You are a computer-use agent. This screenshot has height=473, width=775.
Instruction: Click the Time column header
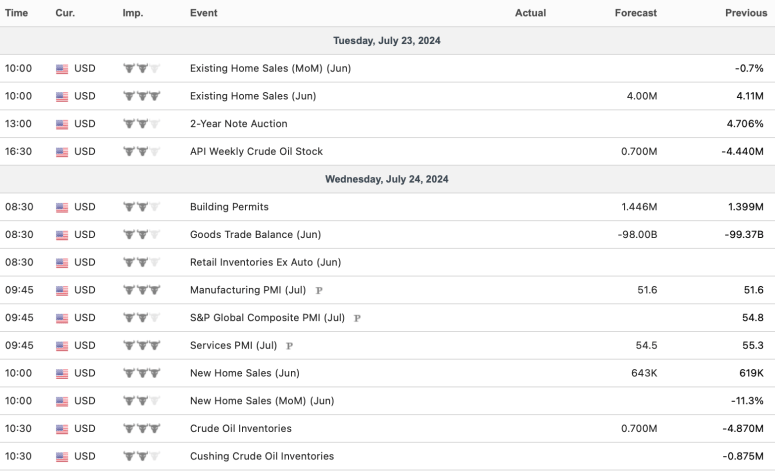coord(16,13)
